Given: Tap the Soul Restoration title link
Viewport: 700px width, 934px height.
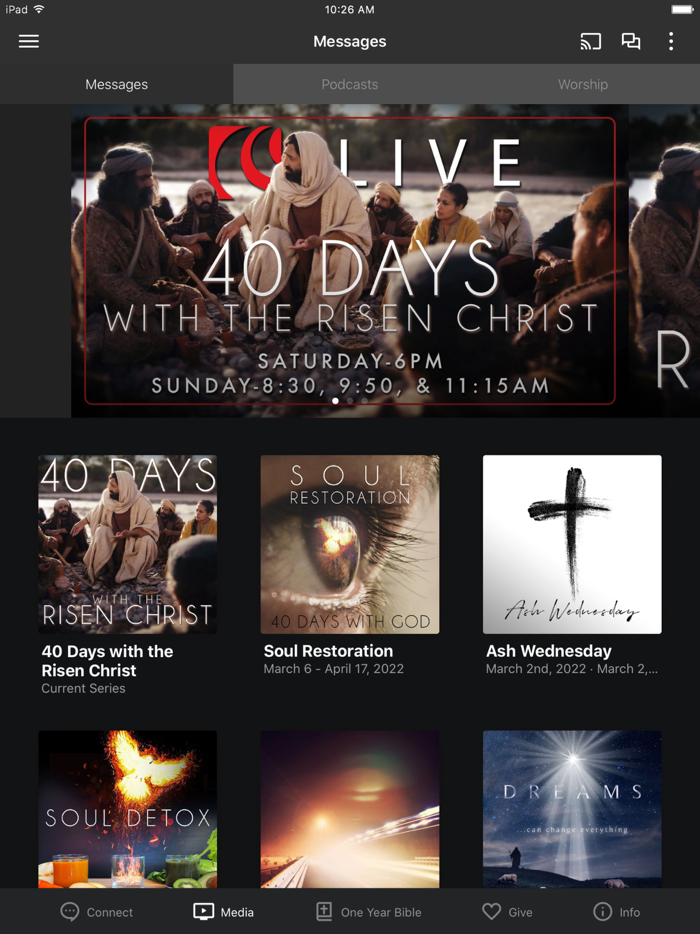Looking at the screenshot, I should pos(328,651).
